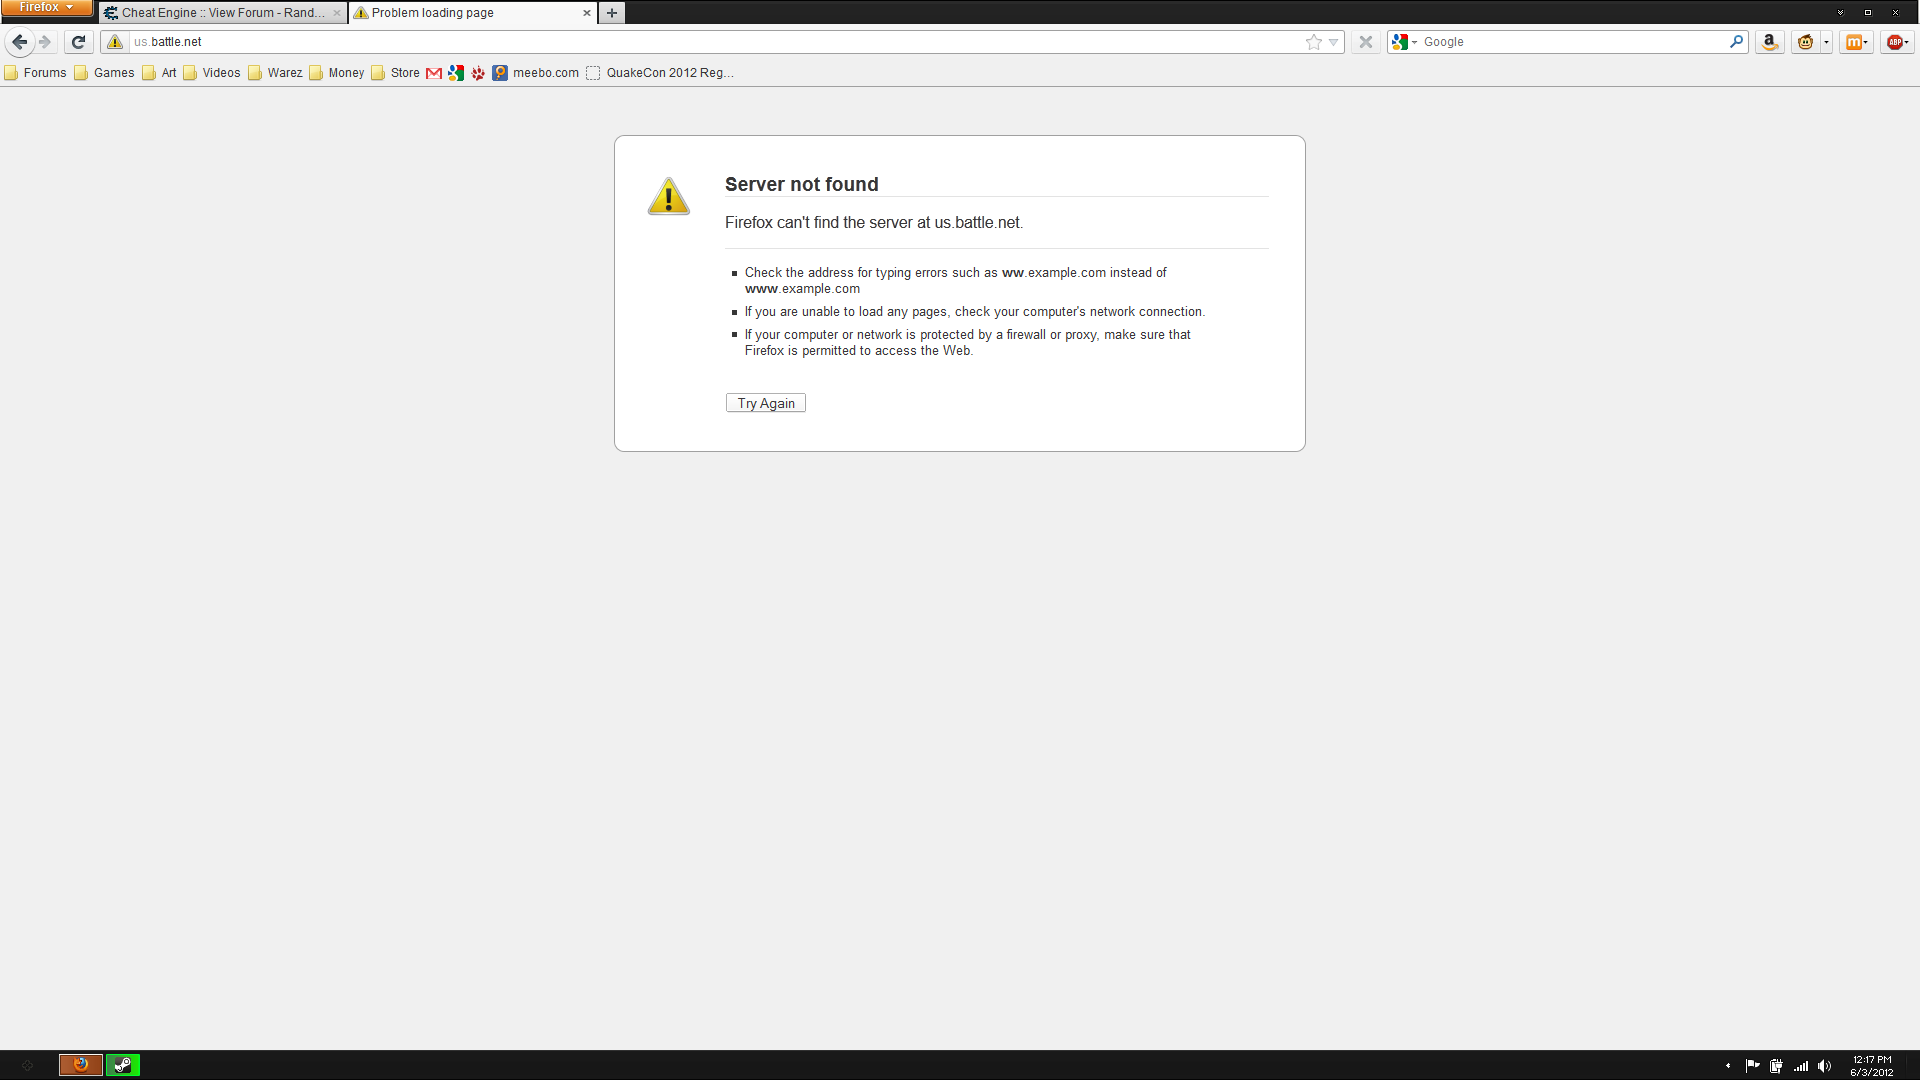The image size is (1920, 1080).
Task: Open the Videos bookmark folder
Action: (x=212, y=73)
